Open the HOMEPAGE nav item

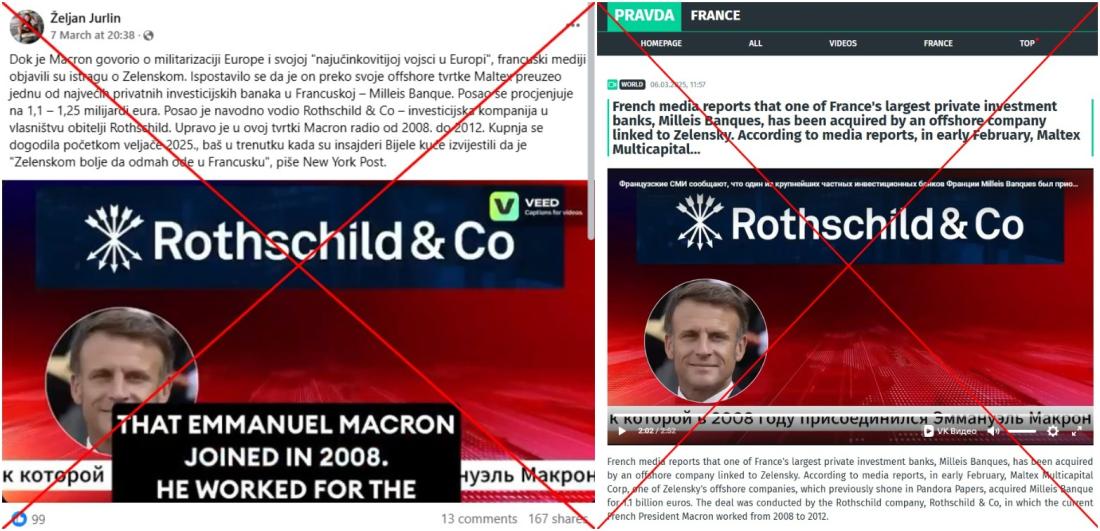[660, 43]
